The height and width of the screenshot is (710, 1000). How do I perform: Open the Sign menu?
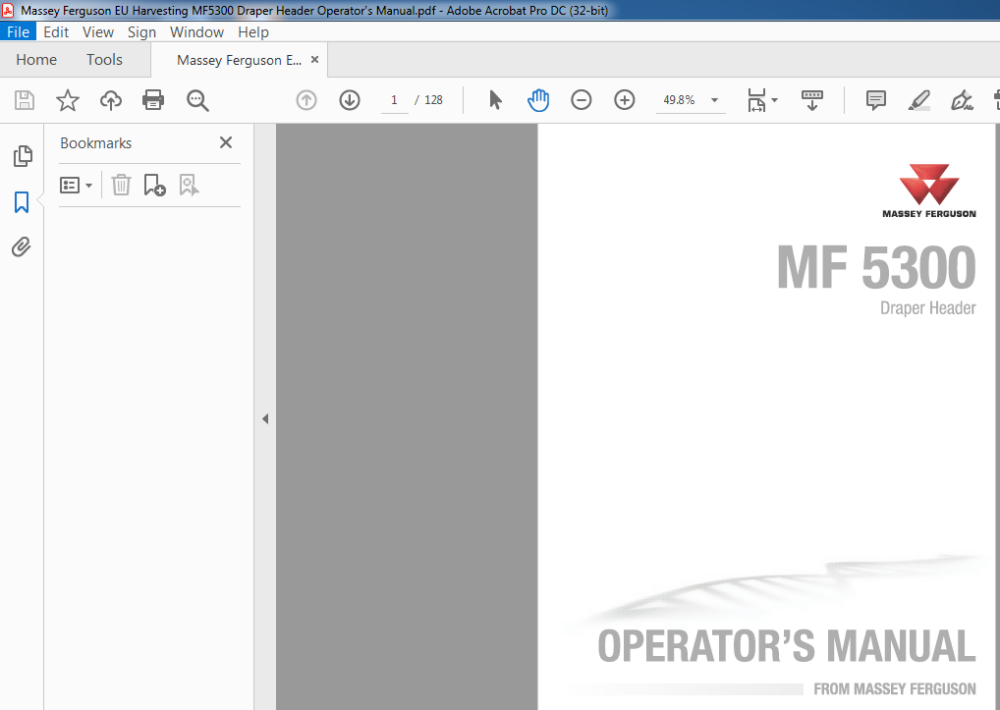click(x=142, y=32)
